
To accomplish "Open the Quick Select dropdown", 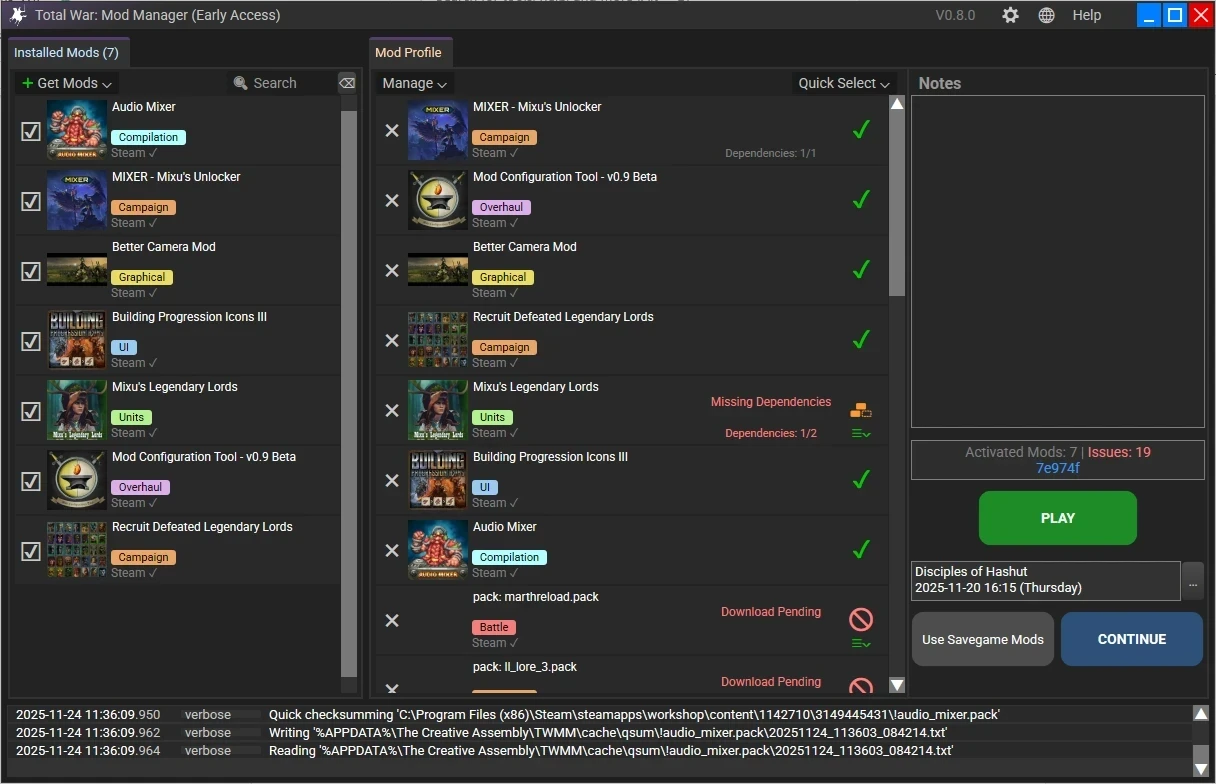I will [x=843, y=83].
